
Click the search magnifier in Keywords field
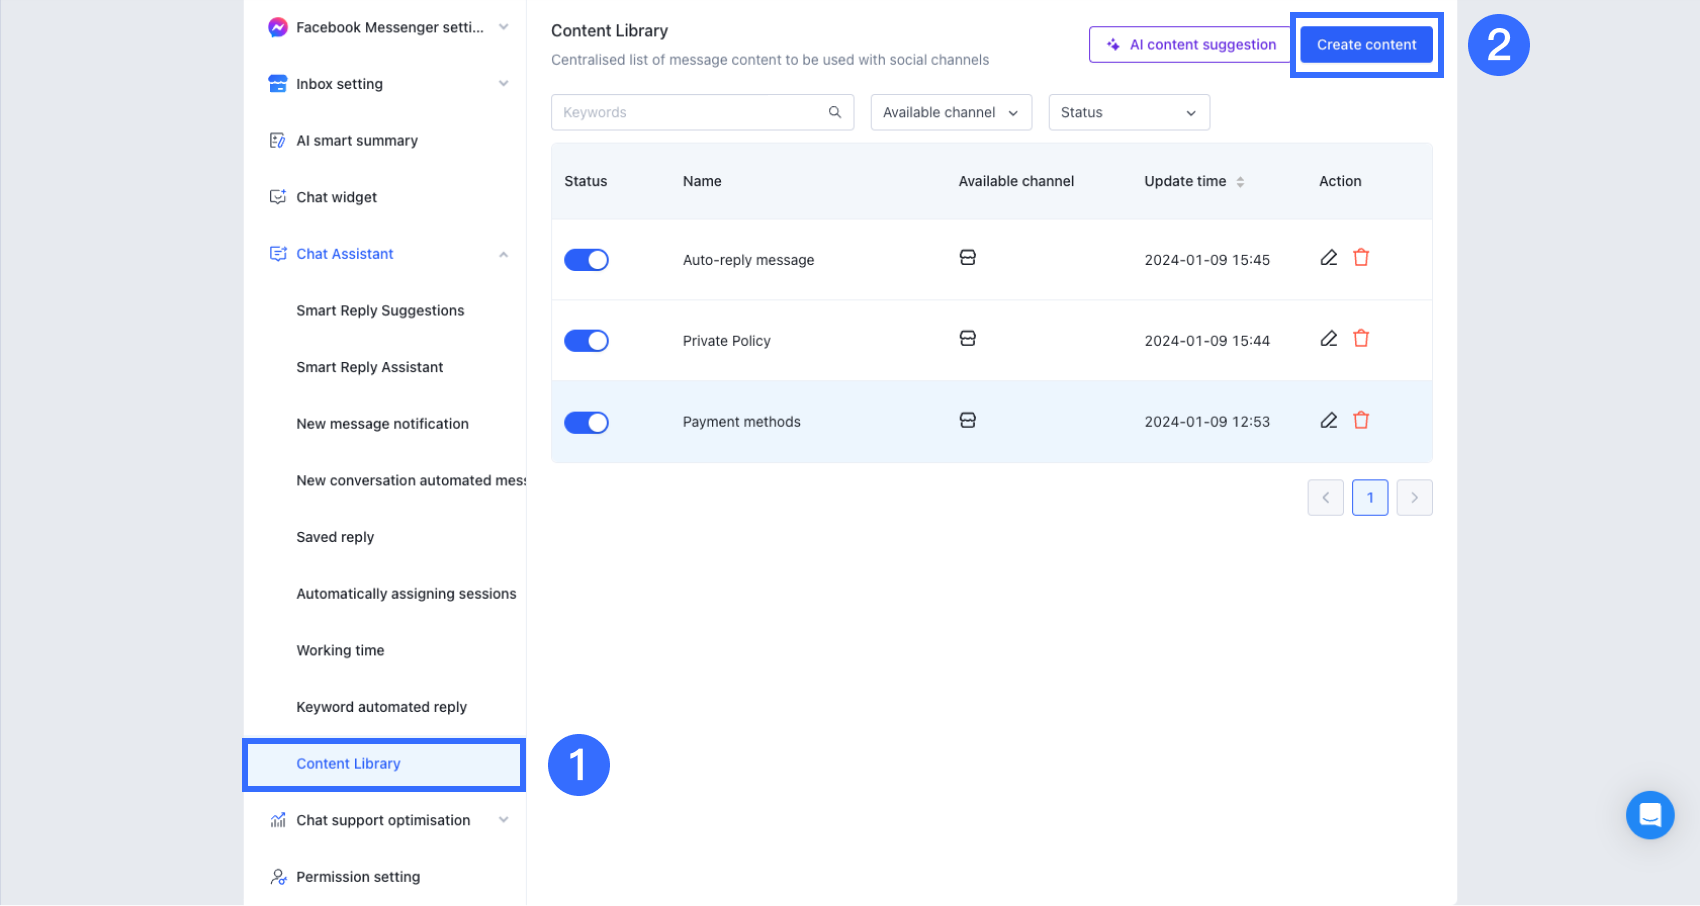835,112
